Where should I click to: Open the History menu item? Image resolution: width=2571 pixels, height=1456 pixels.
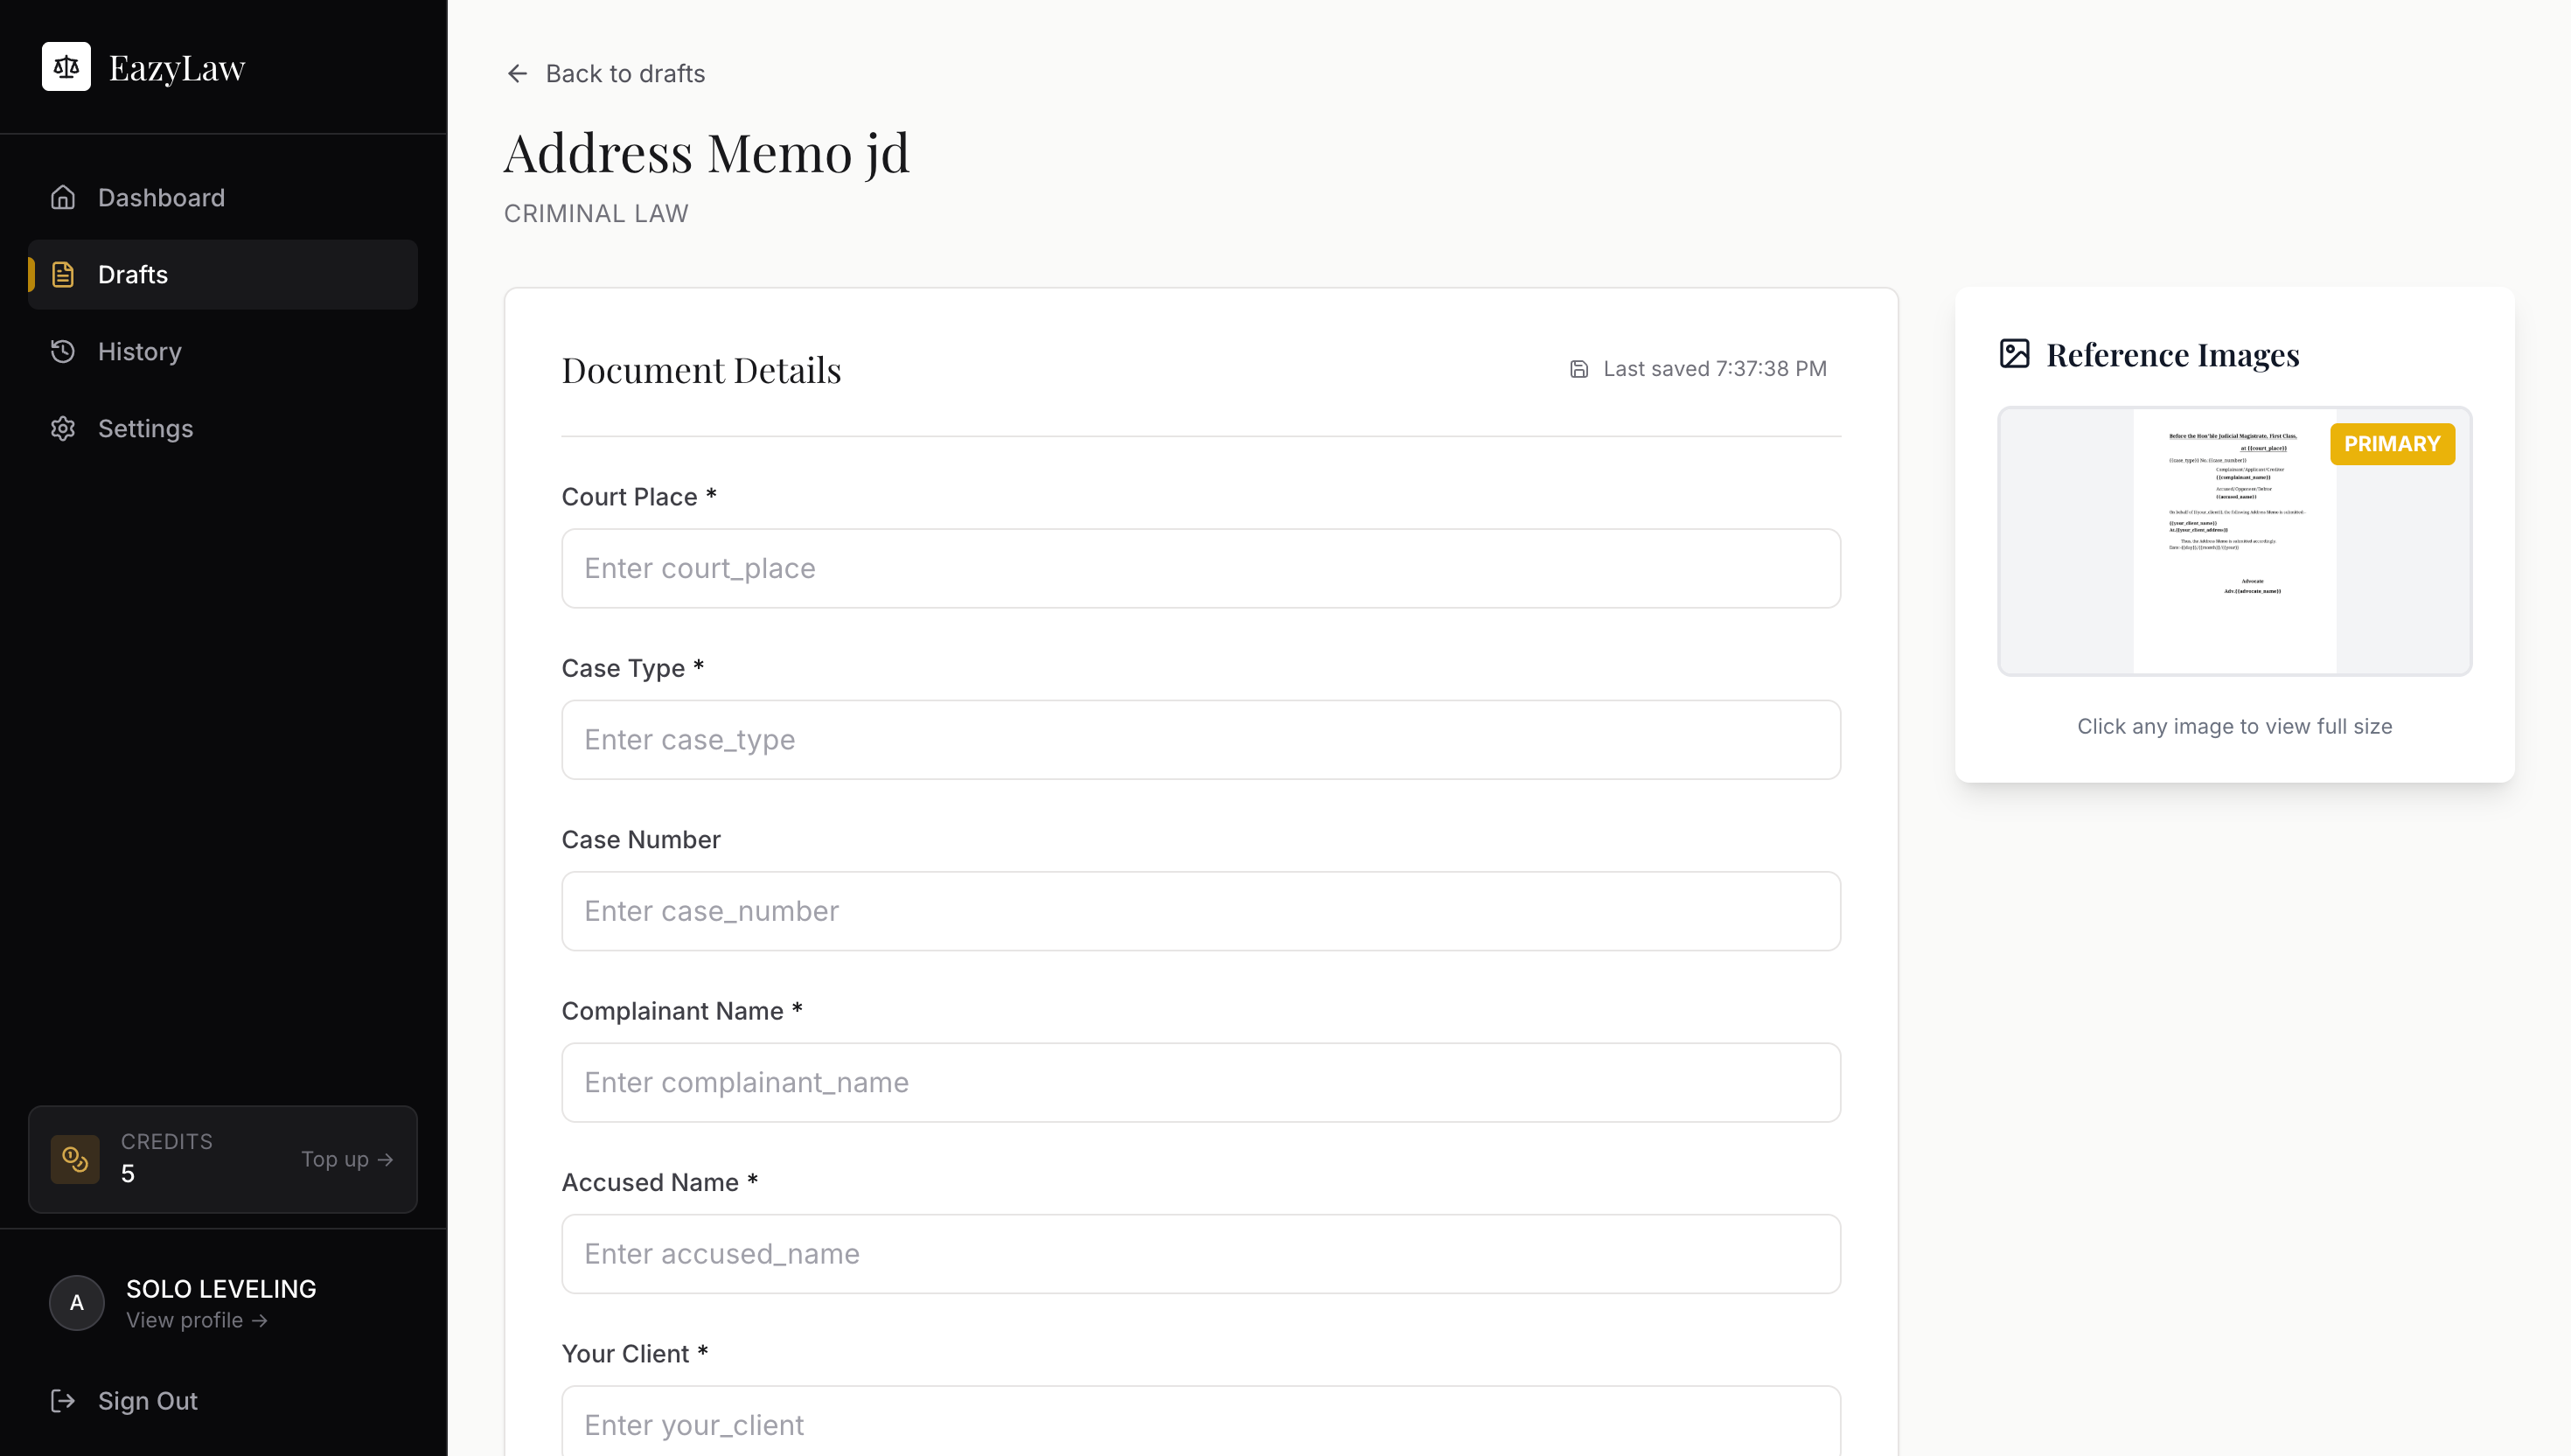pos(140,352)
